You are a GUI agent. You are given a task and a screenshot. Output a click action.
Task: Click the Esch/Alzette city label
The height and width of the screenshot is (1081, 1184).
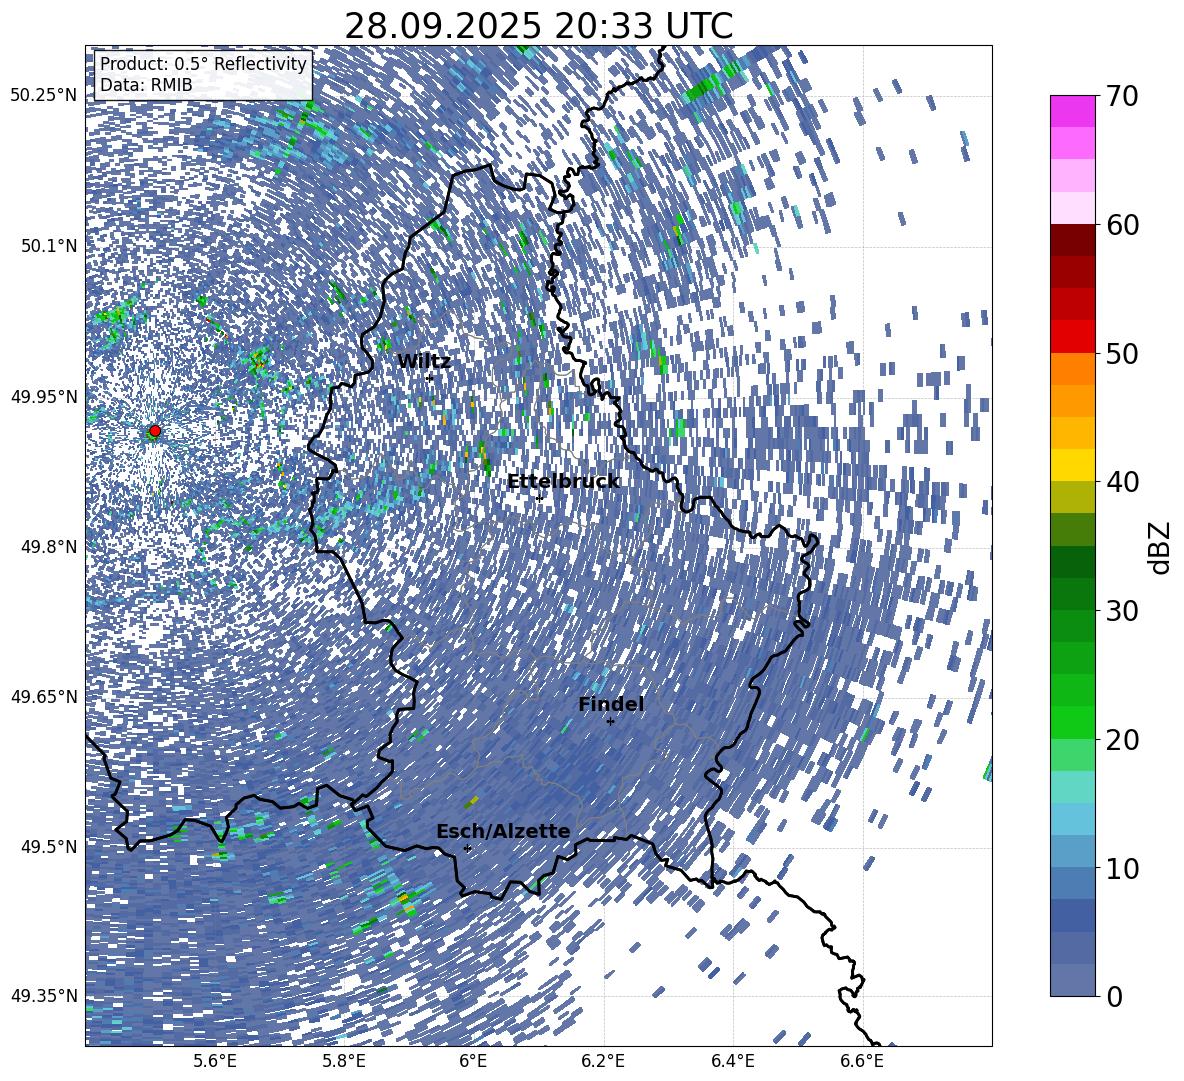(503, 832)
